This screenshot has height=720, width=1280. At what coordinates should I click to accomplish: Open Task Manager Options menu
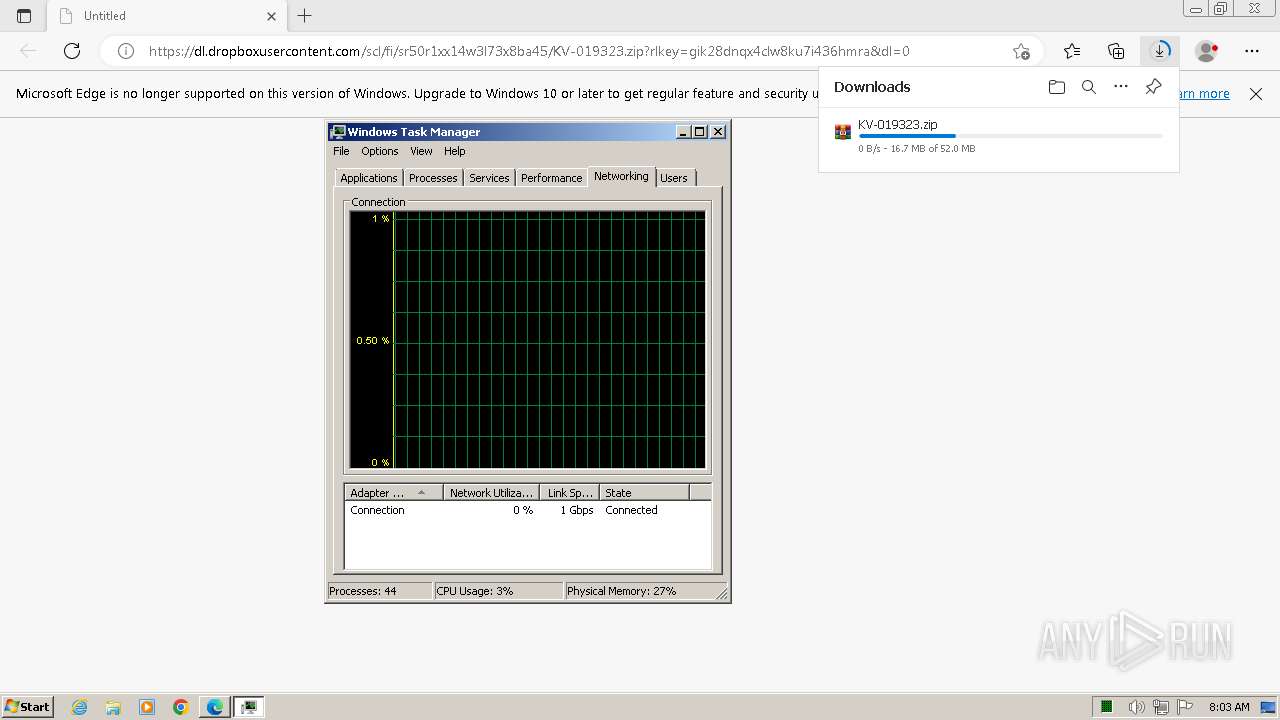[x=380, y=151]
